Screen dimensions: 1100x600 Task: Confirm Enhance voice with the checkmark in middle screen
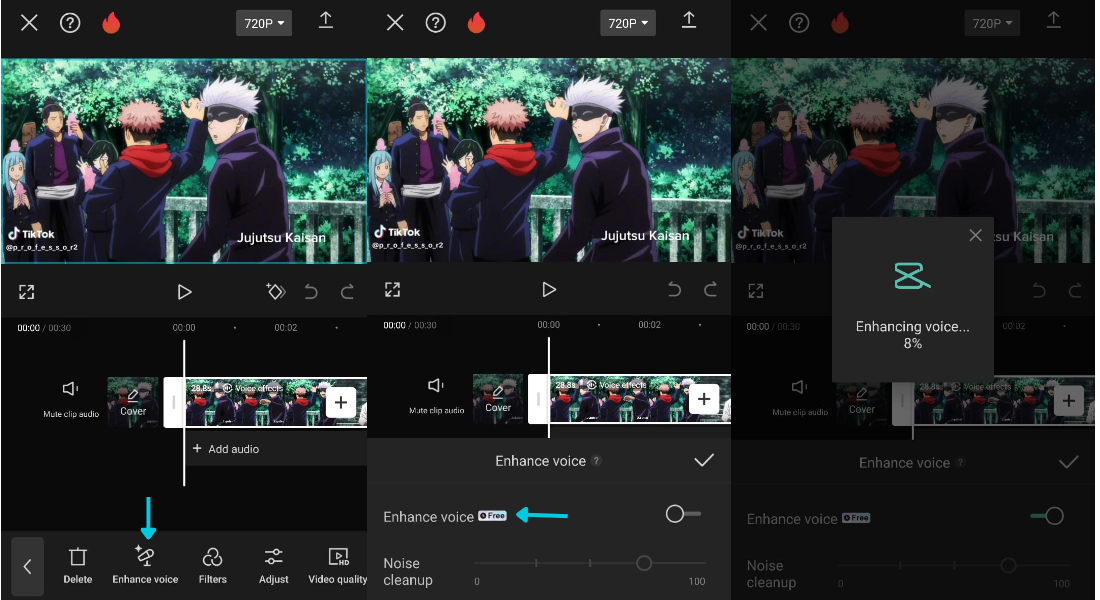(704, 460)
